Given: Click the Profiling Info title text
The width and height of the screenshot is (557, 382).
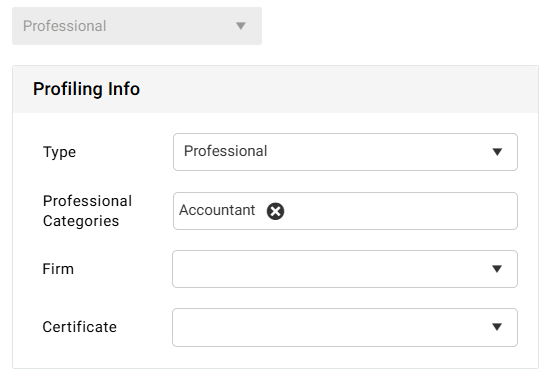Looking at the screenshot, I should 86,89.
